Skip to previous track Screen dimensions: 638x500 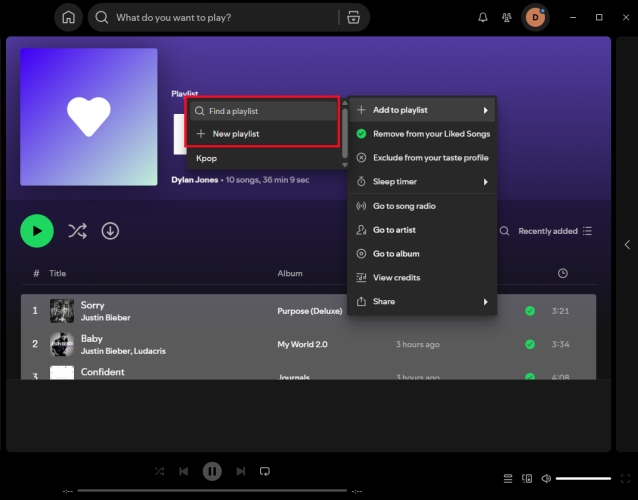(184, 472)
